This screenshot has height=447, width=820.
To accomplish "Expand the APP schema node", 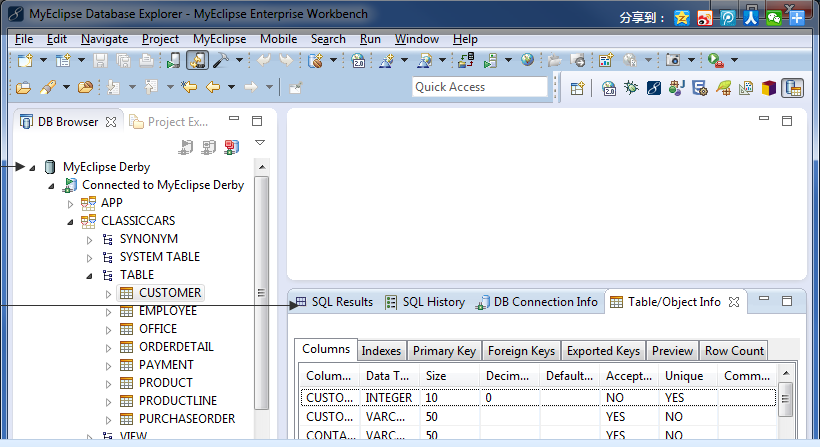I will (71, 204).
